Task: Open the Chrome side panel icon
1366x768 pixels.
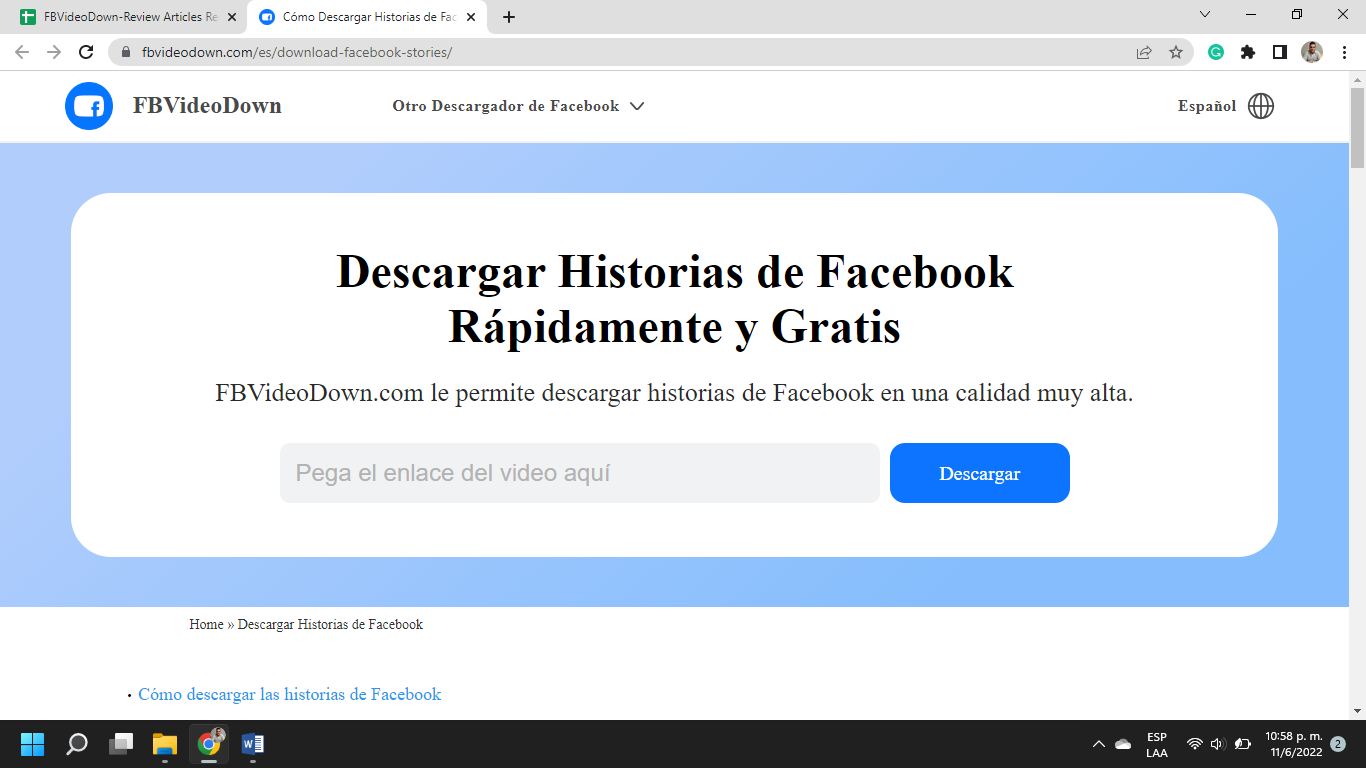Action: click(1279, 52)
